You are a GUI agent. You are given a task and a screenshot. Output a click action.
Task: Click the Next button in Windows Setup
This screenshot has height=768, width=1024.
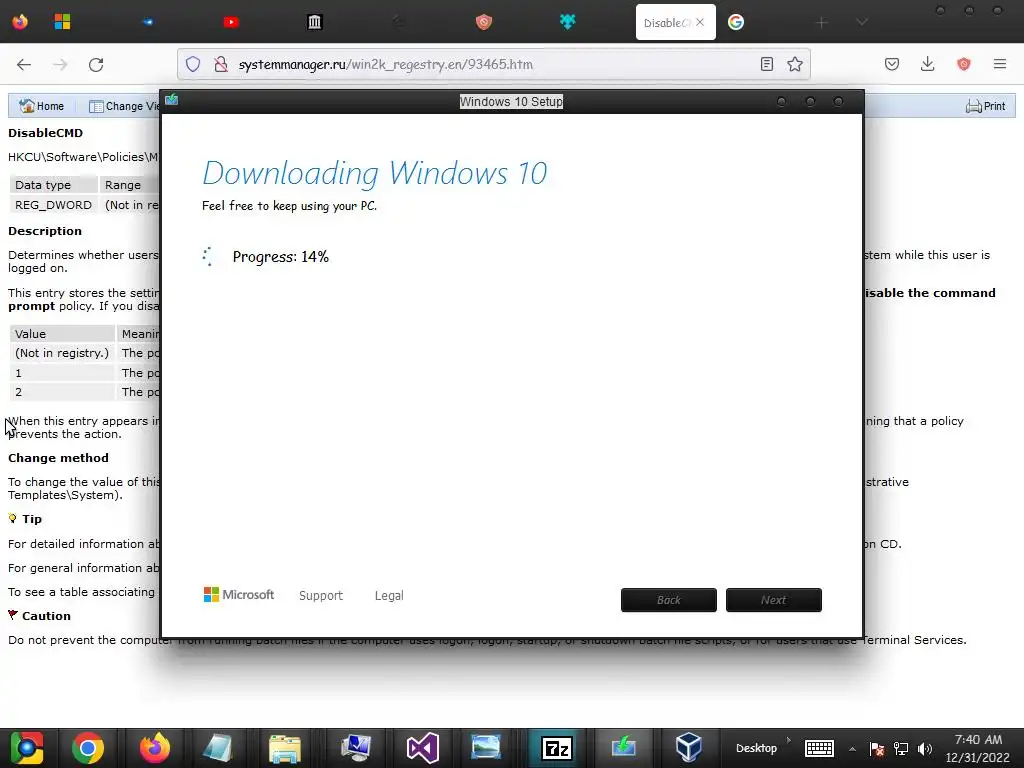(774, 600)
